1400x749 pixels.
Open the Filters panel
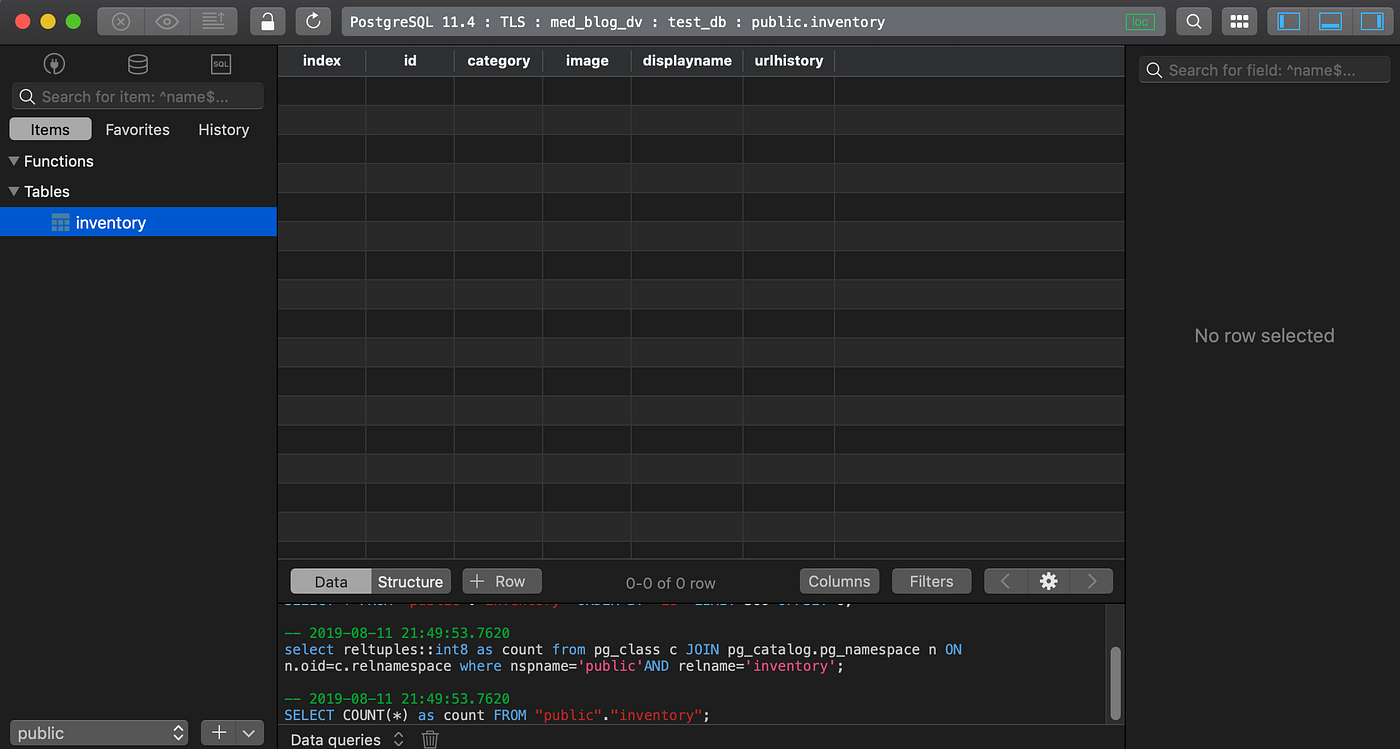coord(931,581)
